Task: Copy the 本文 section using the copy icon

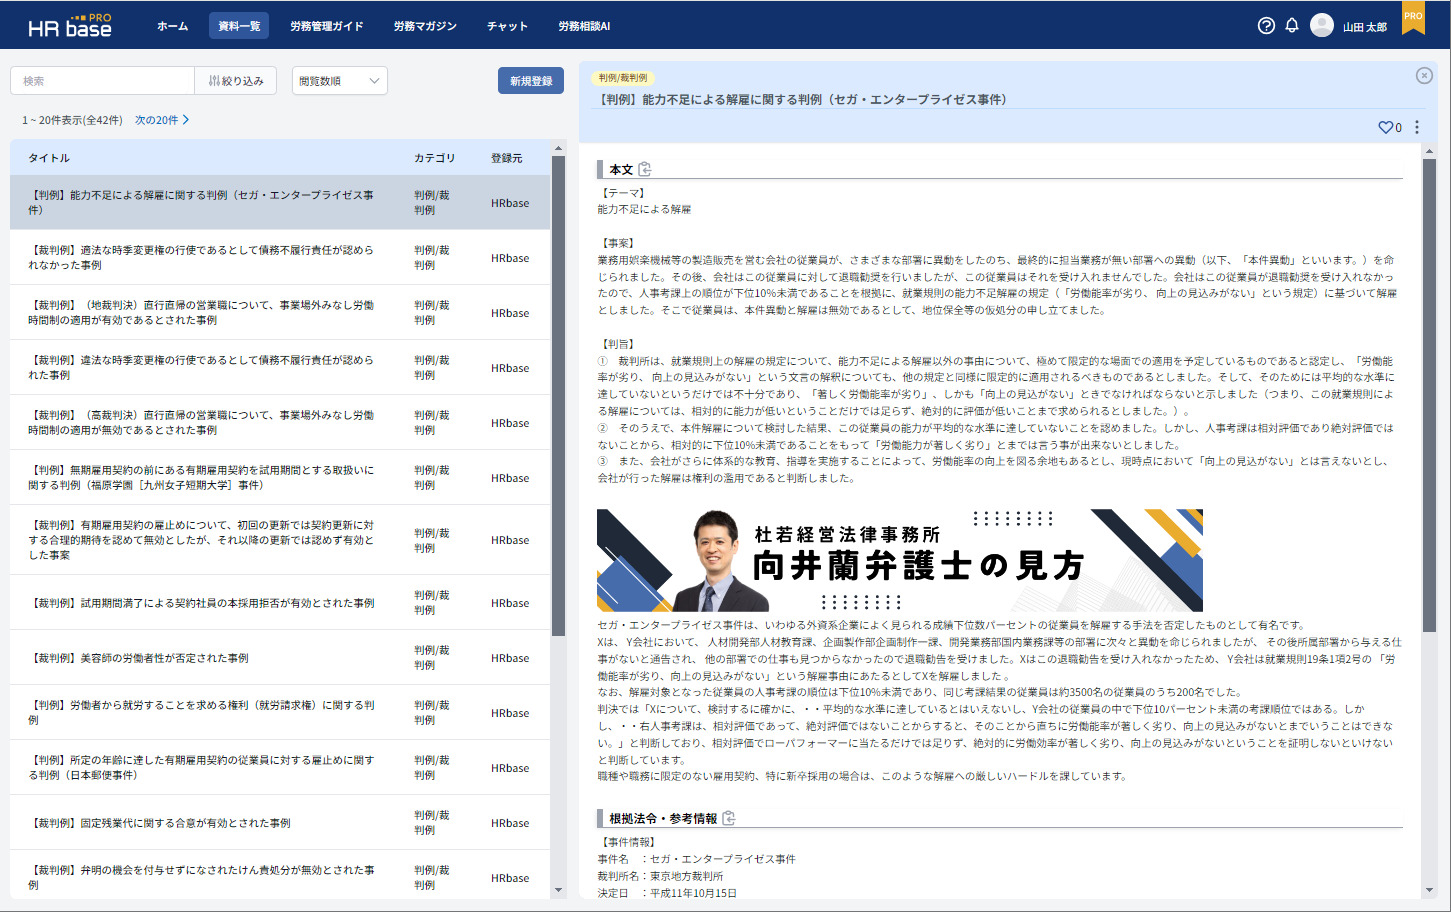Action: (645, 169)
